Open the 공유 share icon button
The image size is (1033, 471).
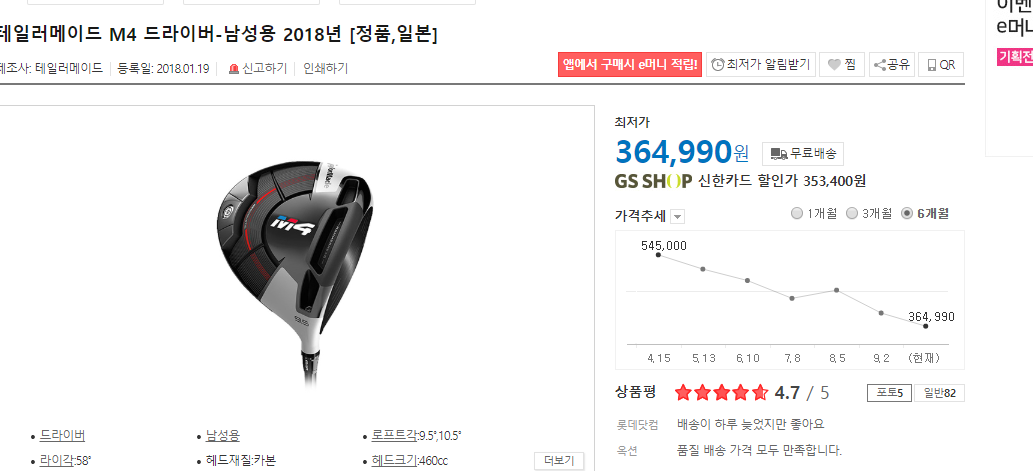[x=879, y=65]
